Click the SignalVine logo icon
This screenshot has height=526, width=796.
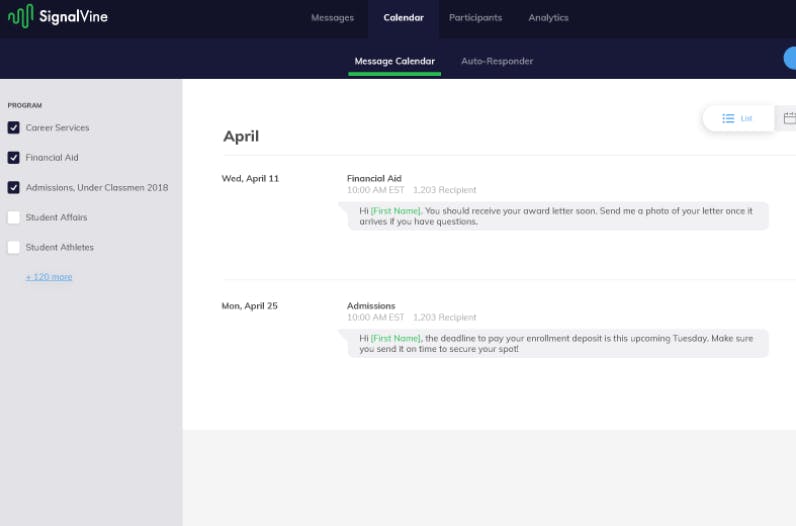click(x=21, y=16)
